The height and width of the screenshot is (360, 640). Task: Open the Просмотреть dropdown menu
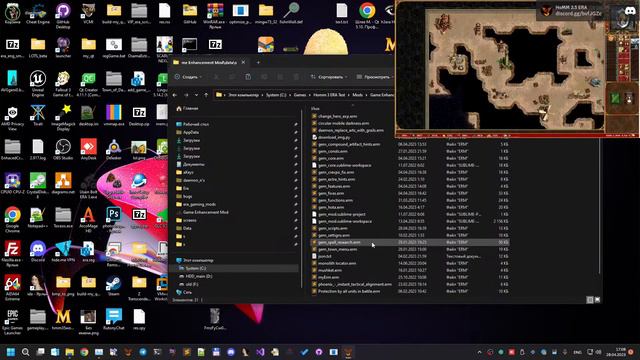375,77
